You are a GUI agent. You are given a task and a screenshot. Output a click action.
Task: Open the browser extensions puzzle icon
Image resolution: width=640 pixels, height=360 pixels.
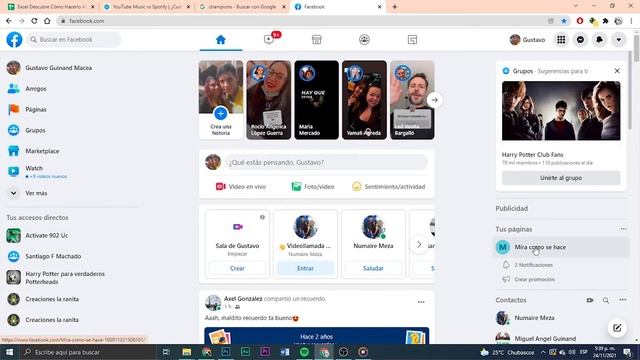[606, 21]
